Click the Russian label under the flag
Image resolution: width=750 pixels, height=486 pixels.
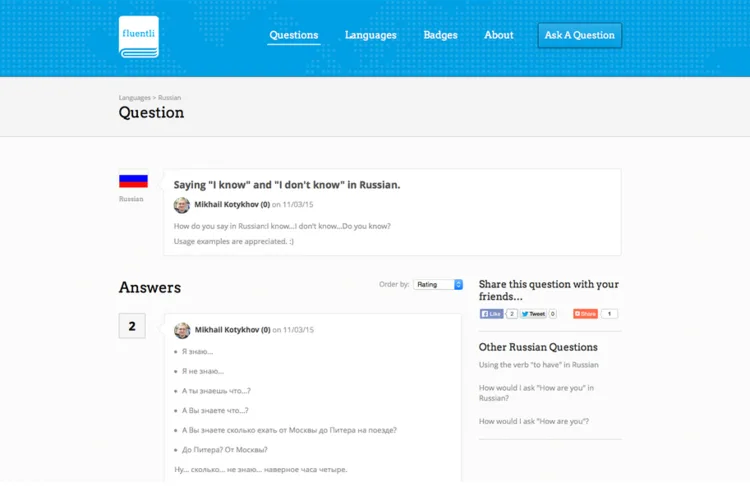tap(131, 199)
